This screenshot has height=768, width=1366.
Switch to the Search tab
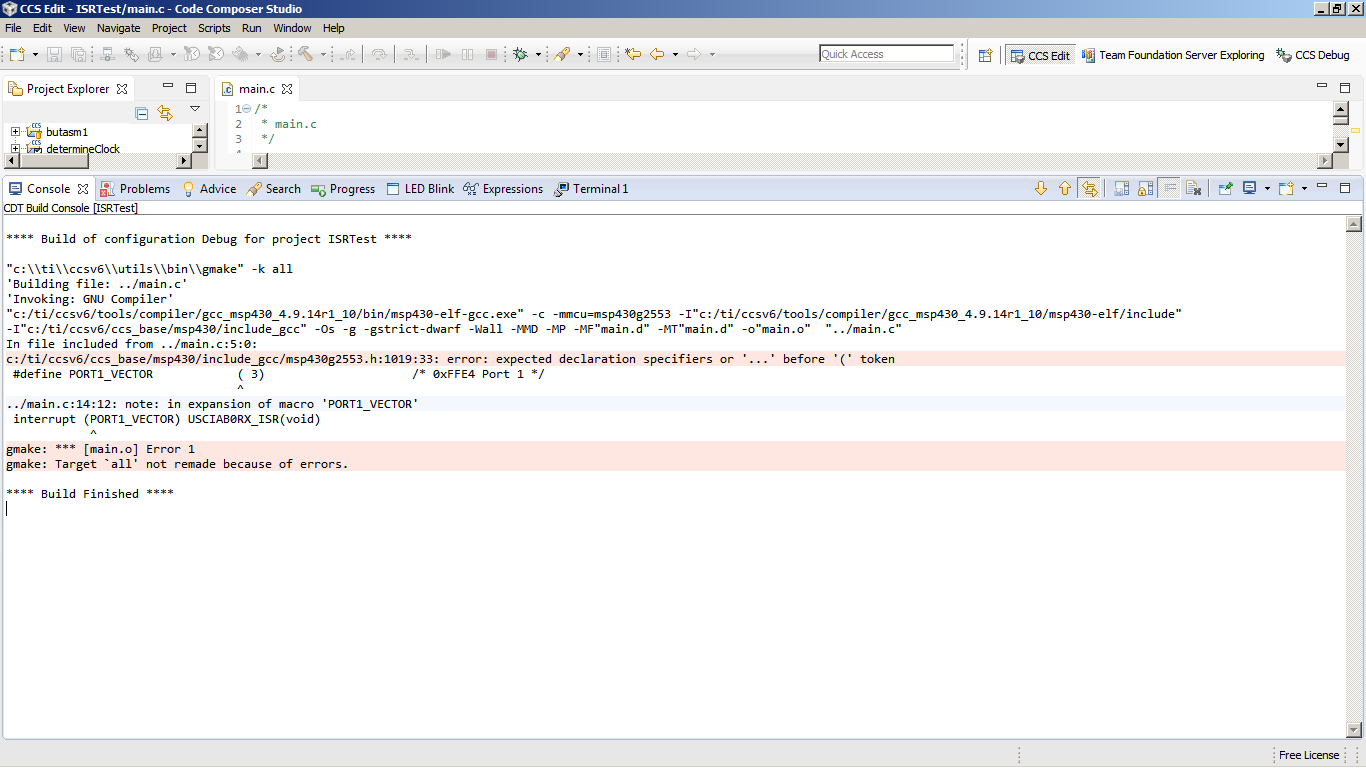click(x=274, y=188)
